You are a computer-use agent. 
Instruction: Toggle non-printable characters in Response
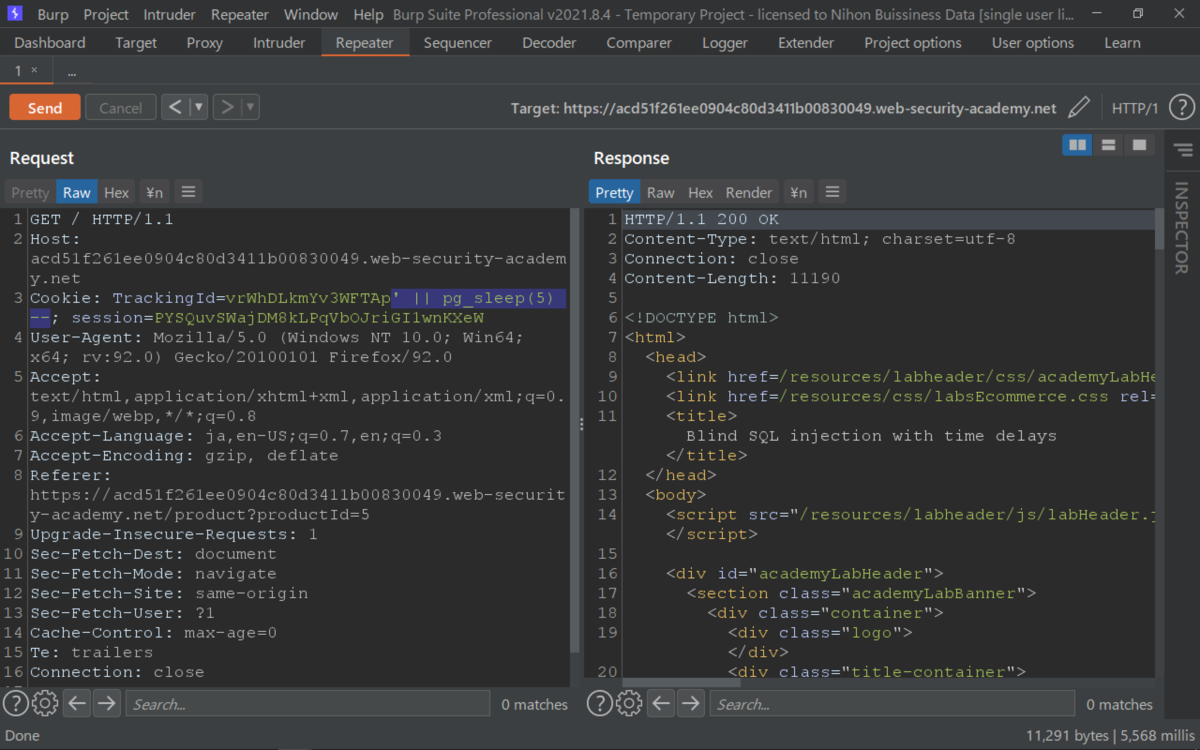tap(798, 192)
